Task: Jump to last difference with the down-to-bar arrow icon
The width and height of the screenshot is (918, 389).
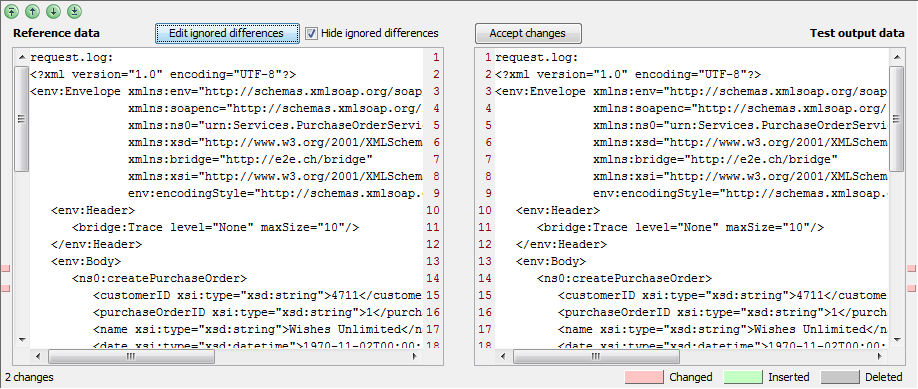Action: click(x=74, y=11)
